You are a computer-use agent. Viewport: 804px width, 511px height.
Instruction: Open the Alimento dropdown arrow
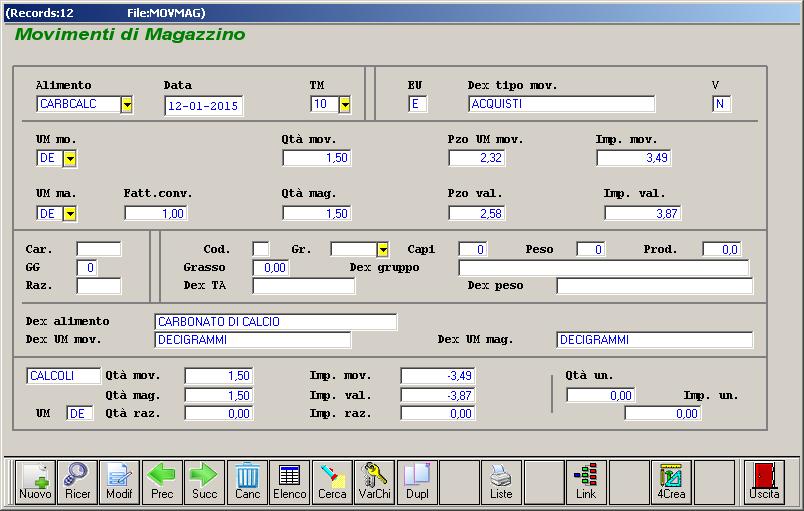pyautogui.click(x=127, y=105)
